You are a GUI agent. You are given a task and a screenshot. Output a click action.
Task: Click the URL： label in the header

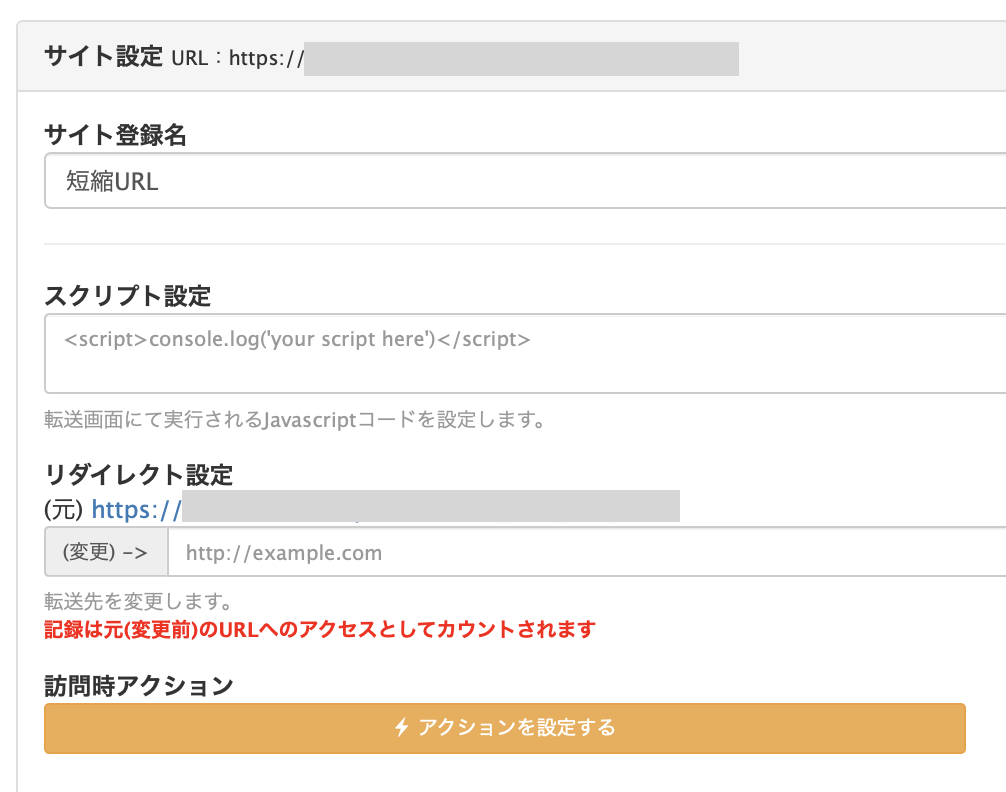pos(197,58)
